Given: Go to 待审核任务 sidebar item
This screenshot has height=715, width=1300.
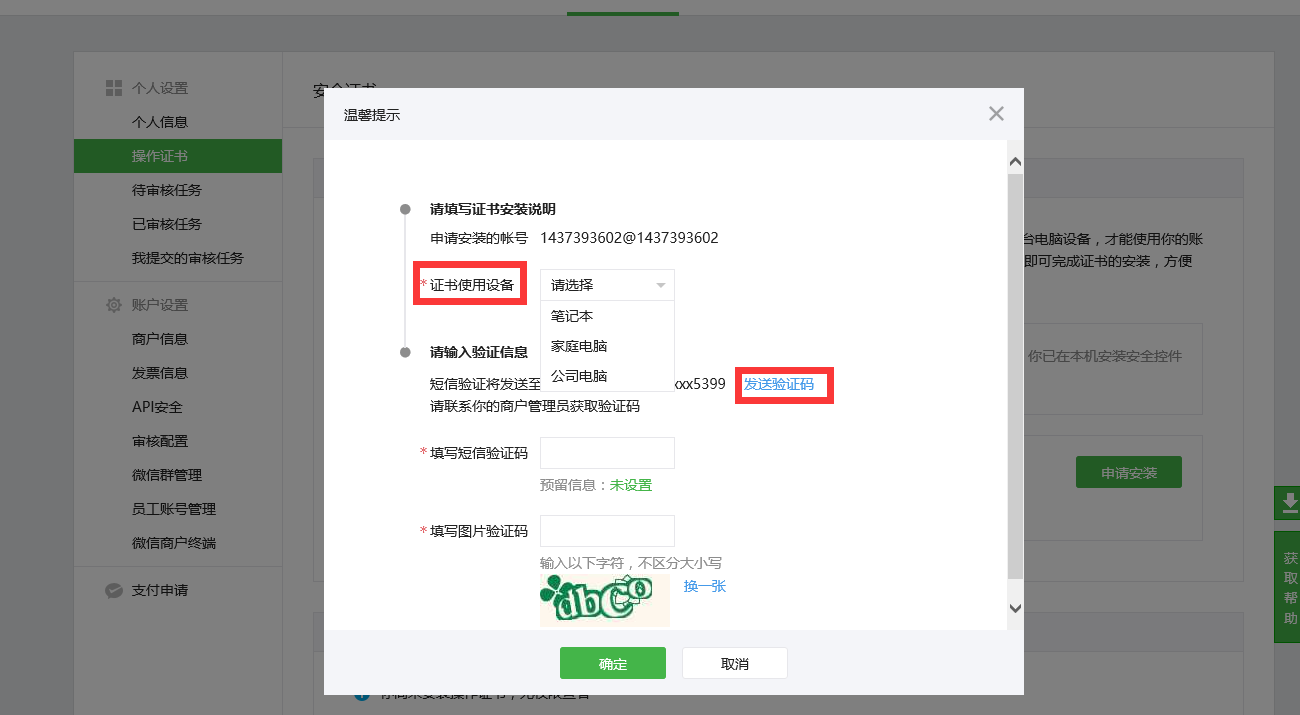Looking at the screenshot, I should click(x=167, y=190).
